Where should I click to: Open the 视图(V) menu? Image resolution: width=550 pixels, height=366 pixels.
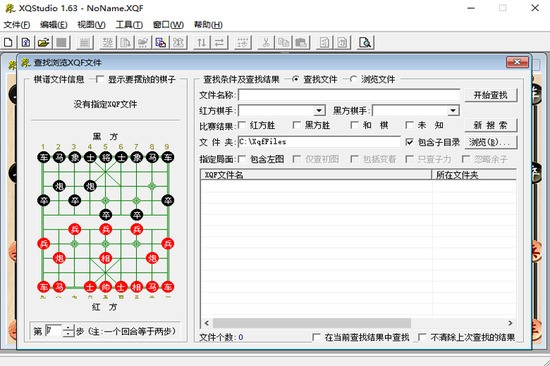91,25
